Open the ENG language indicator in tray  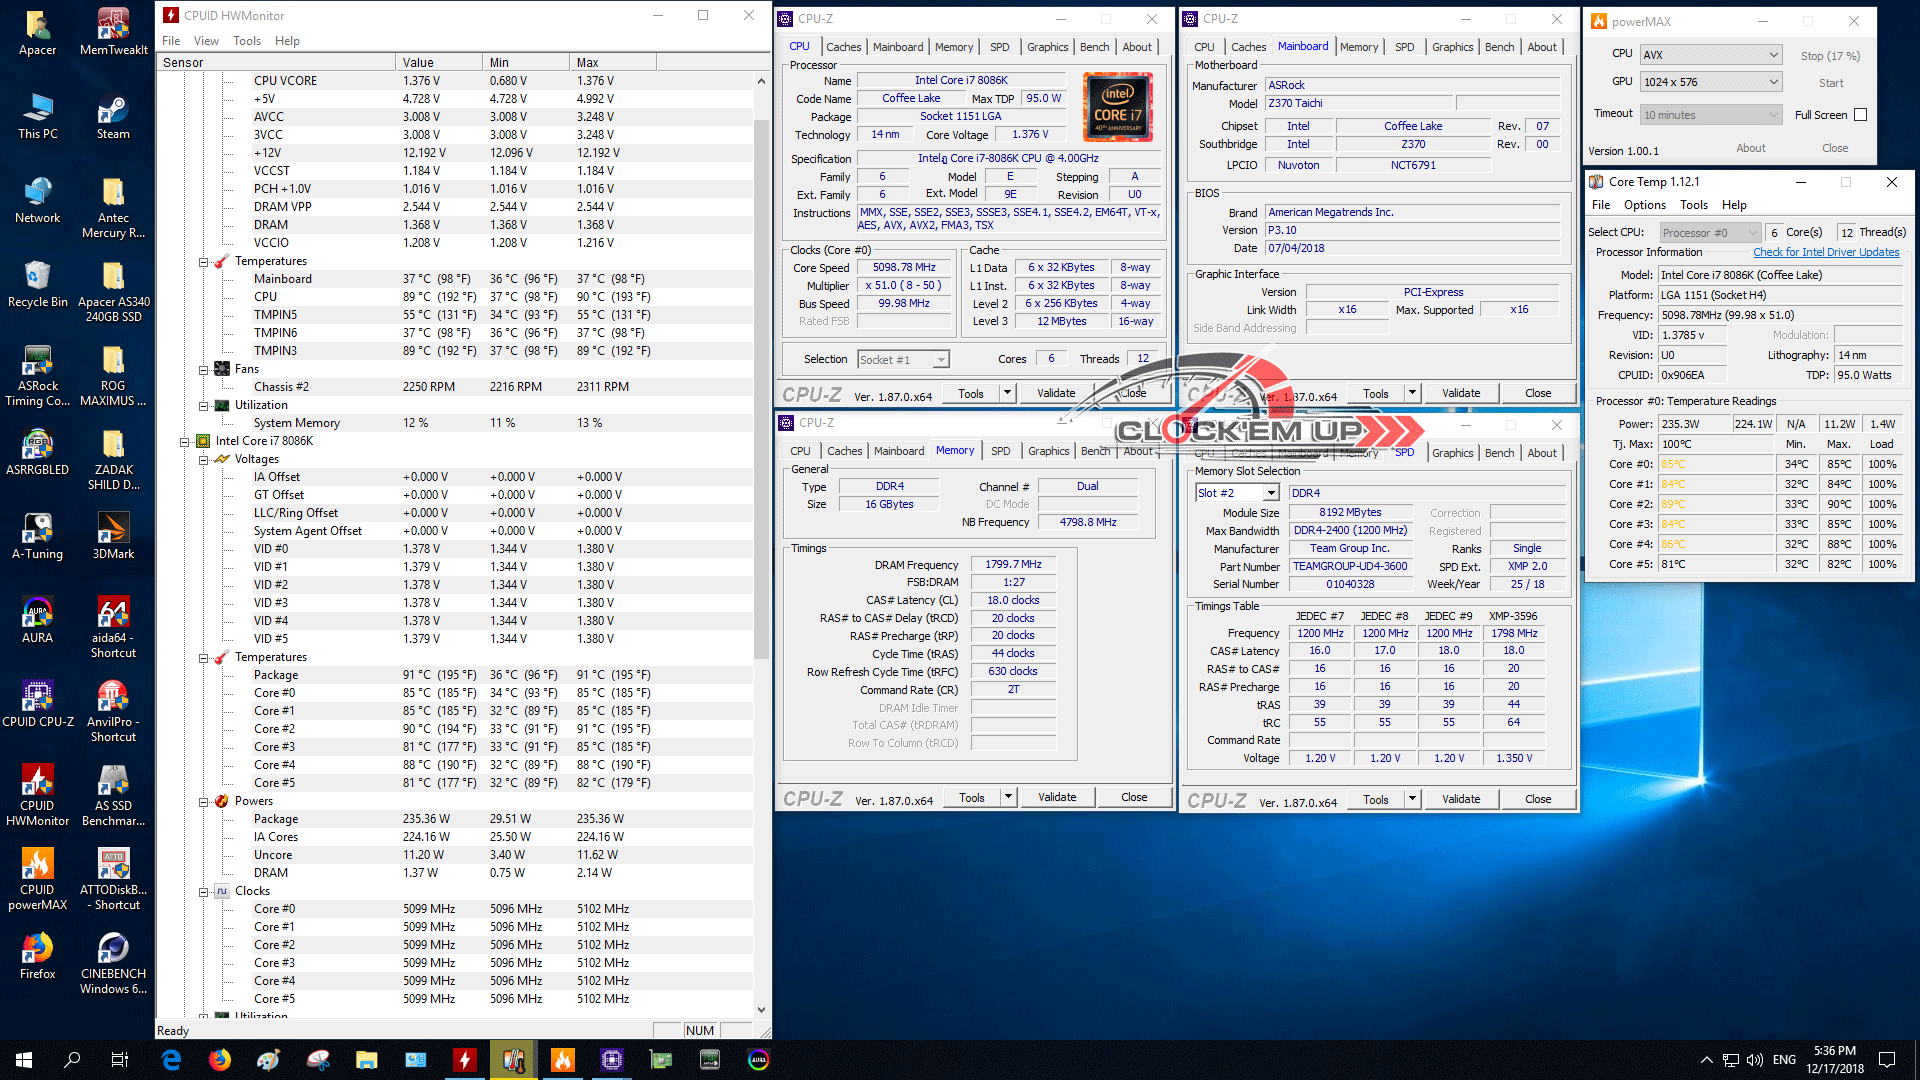[1784, 1060]
